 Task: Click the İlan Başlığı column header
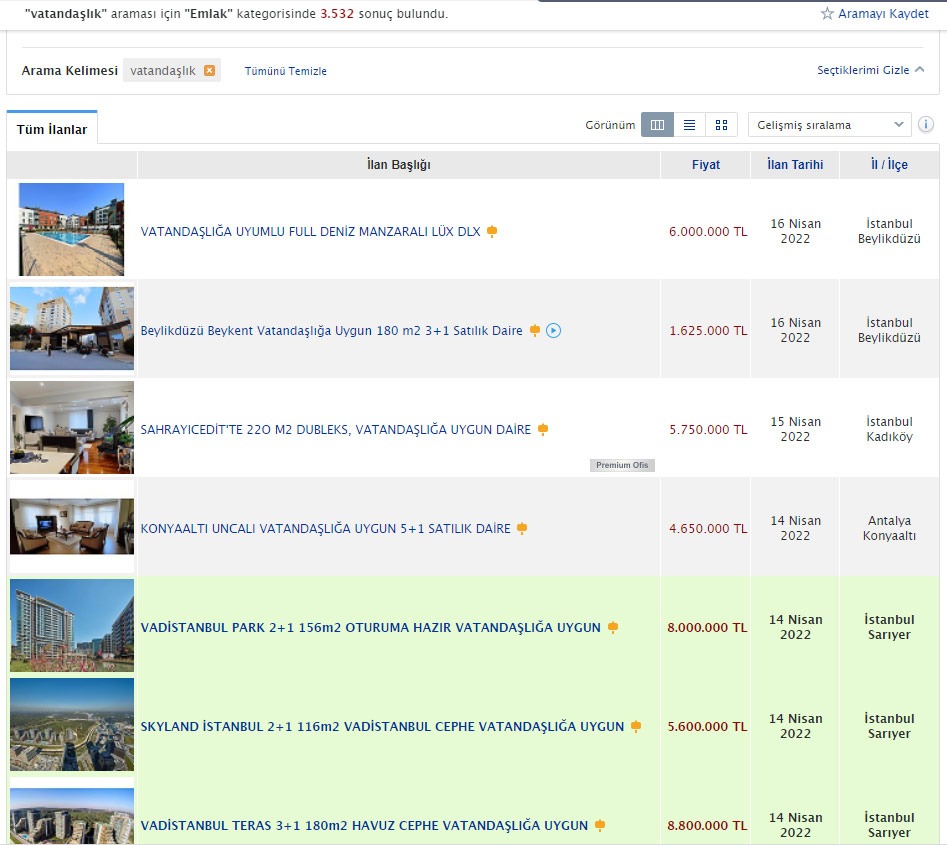399,164
